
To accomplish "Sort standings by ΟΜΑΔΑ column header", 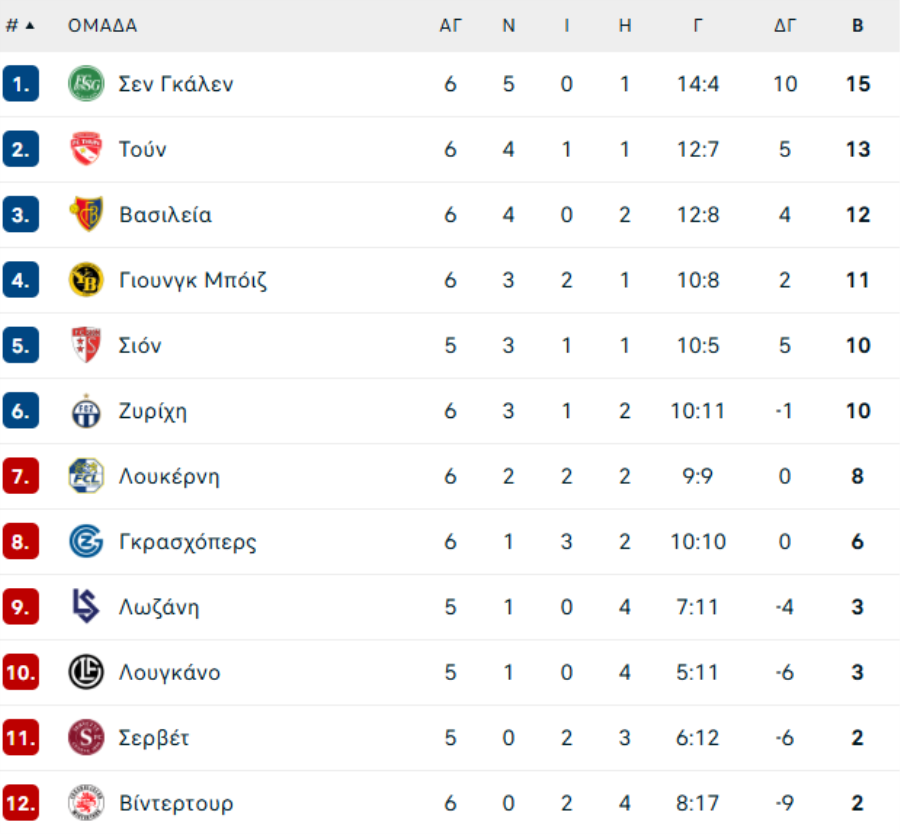I will tap(102, 26).
